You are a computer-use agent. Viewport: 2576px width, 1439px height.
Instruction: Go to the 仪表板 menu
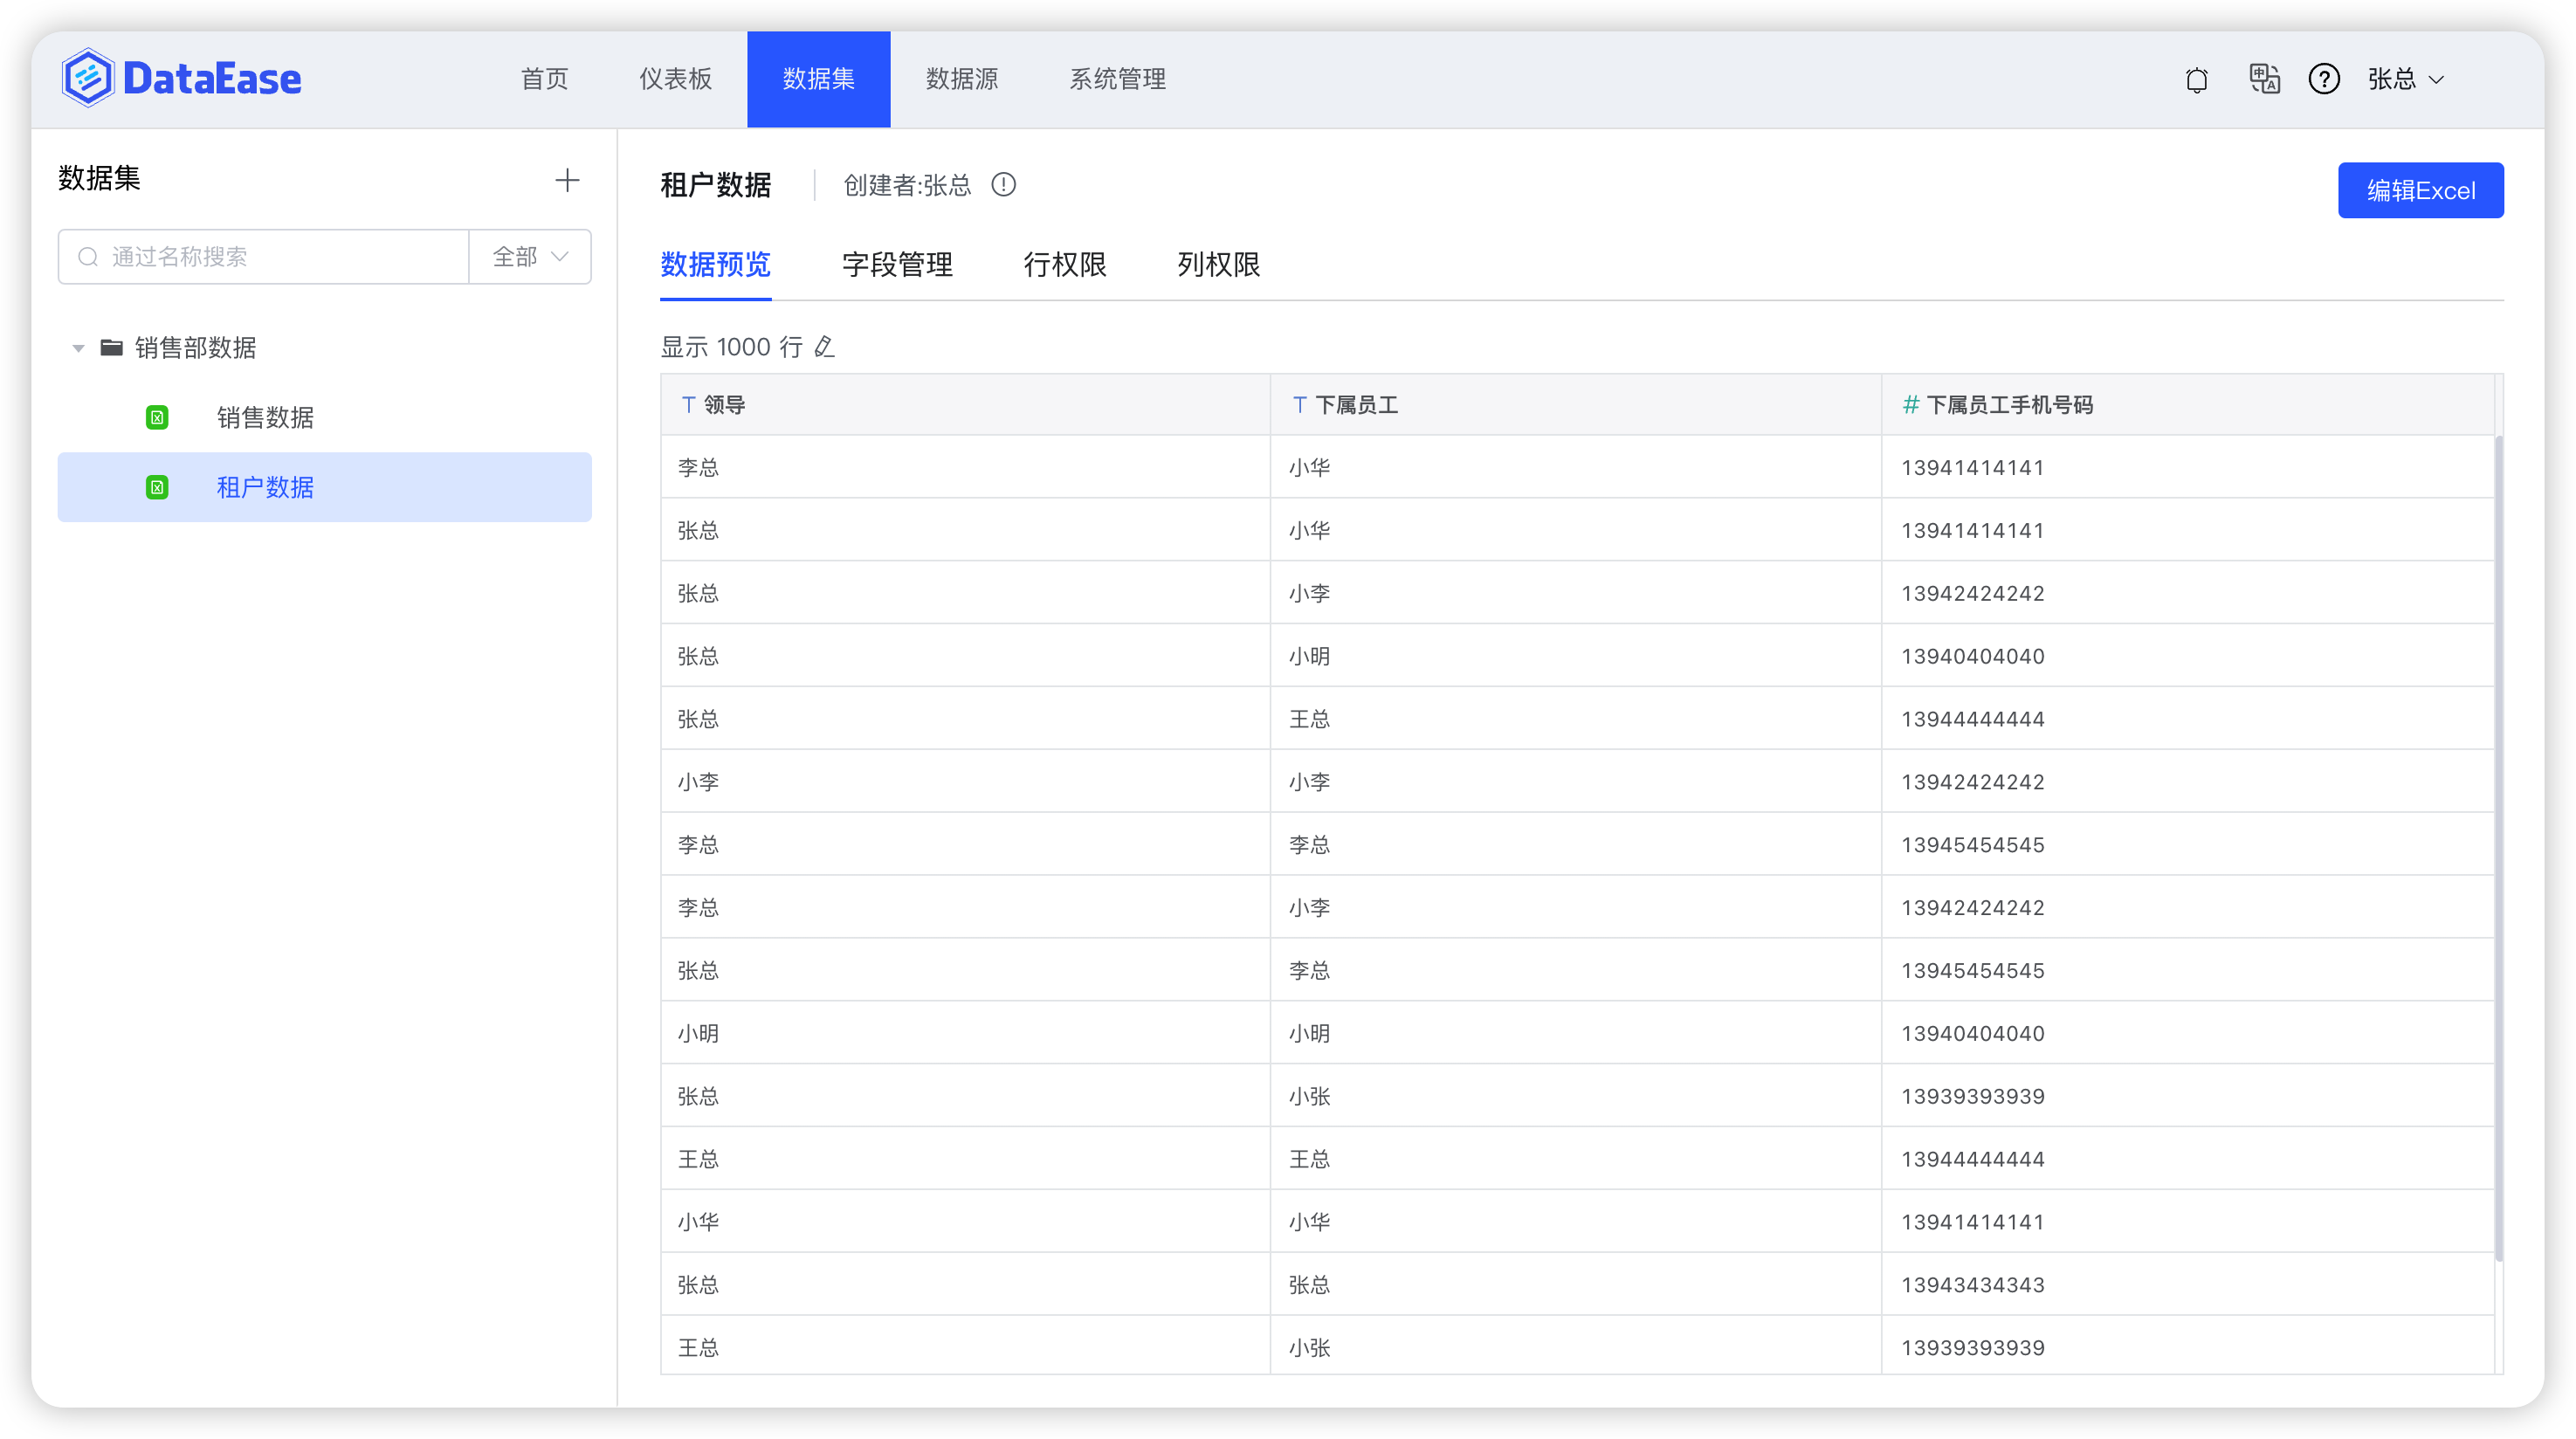675,79
